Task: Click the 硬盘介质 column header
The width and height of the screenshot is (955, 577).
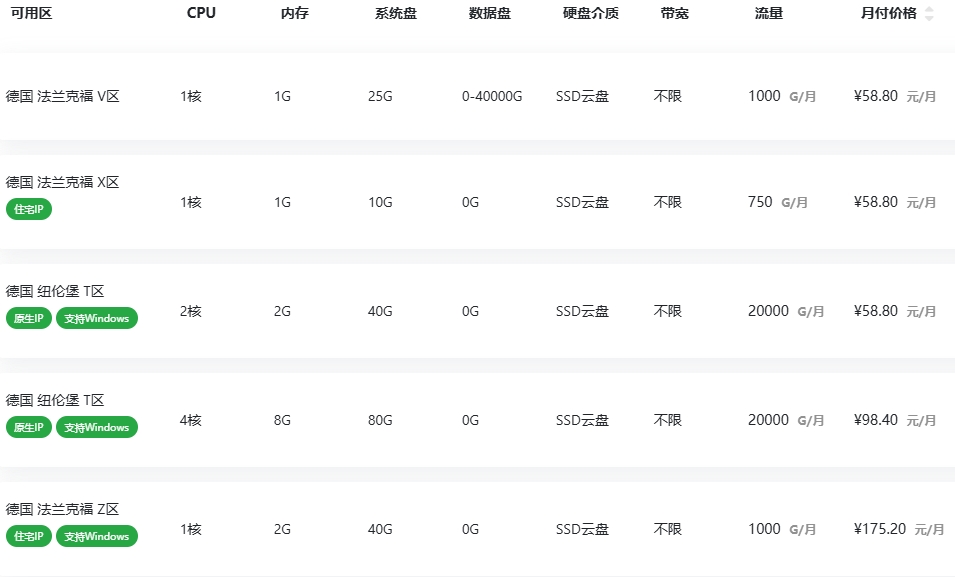Action: (x=590, y=13)
